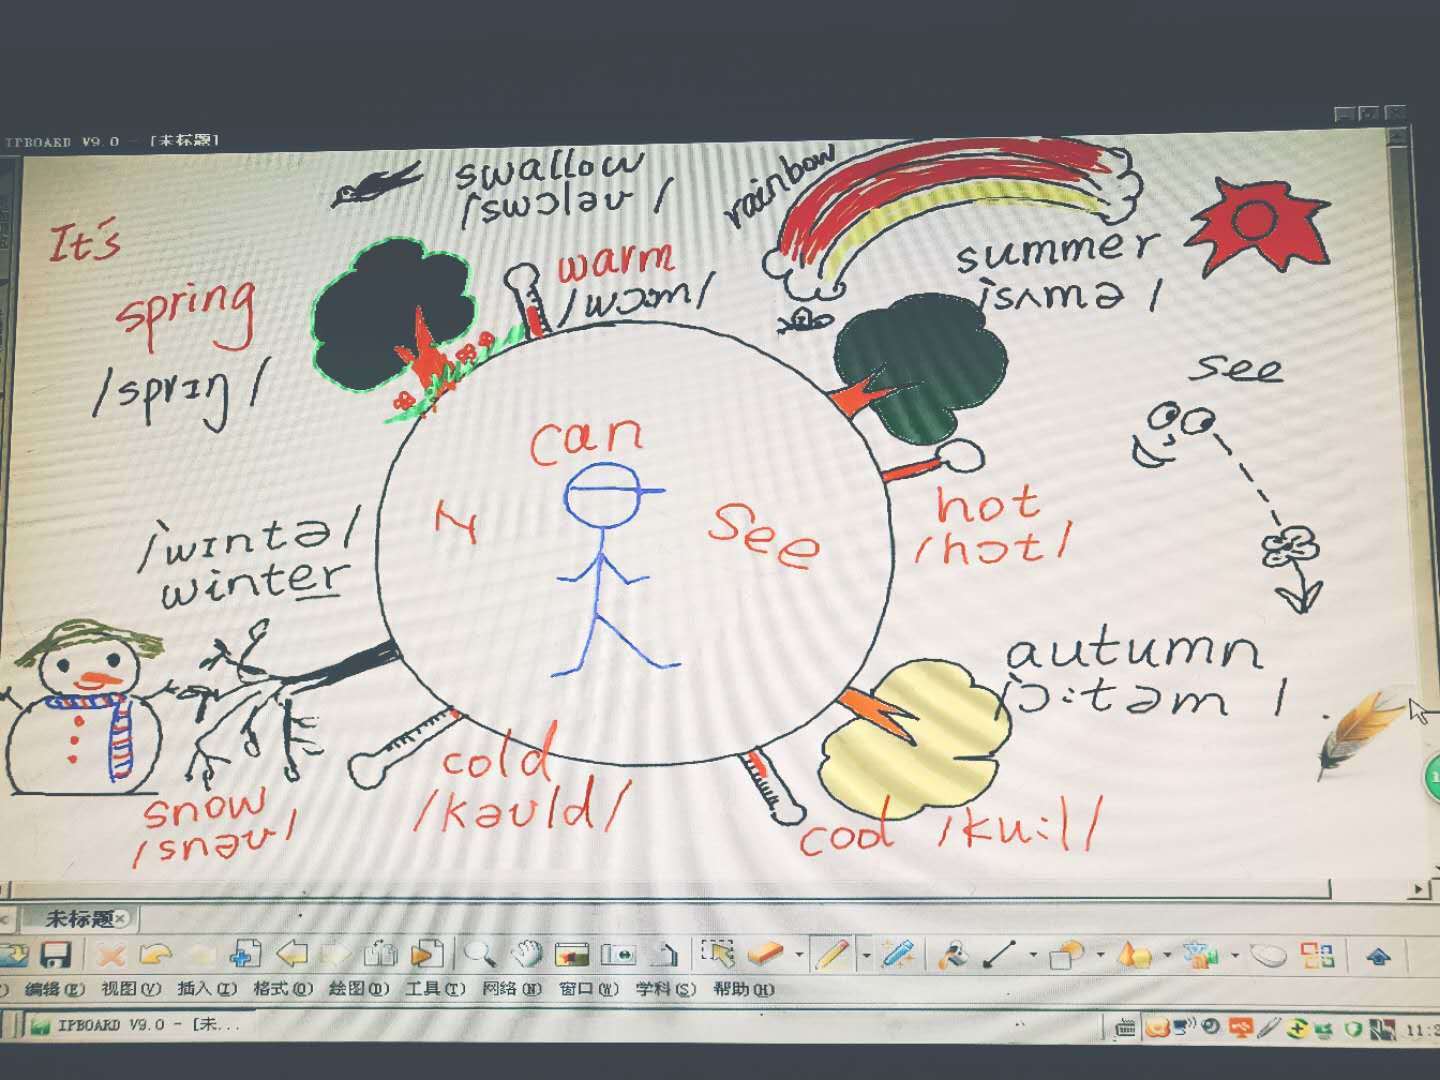Open the 插入(I) menu
1440x1080 pixels.
pos(207,989)
